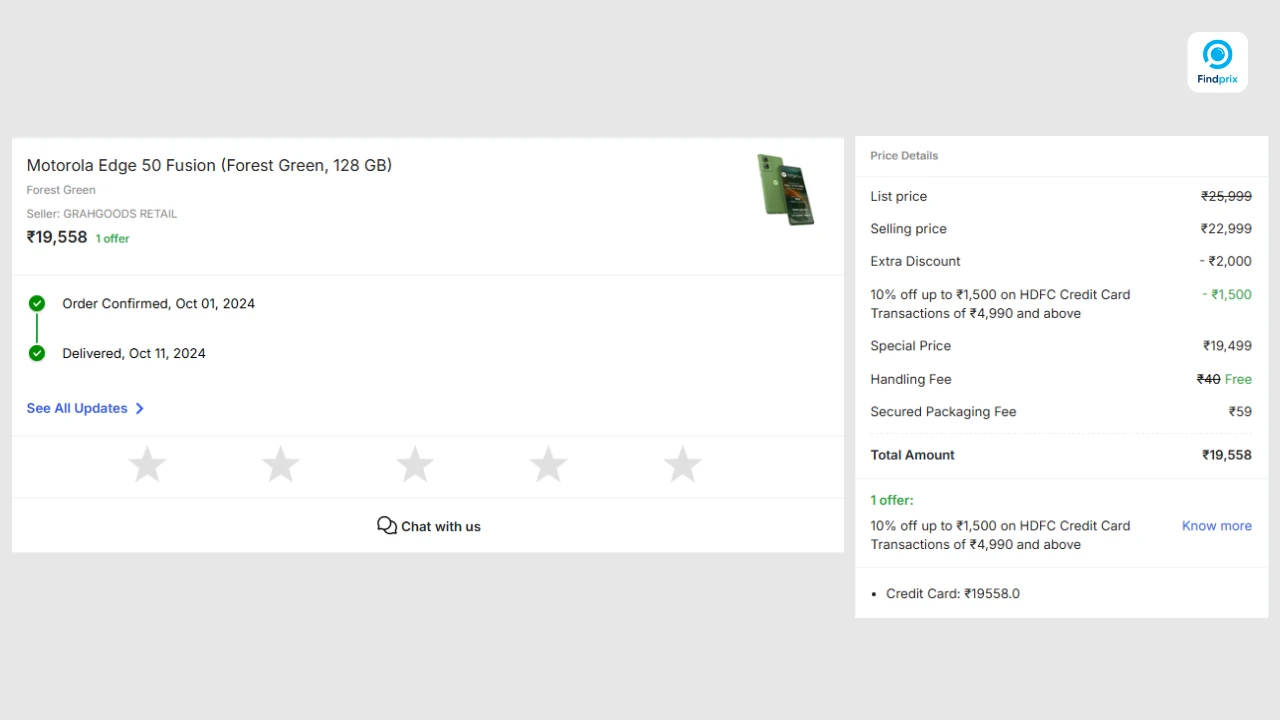Image resolution: width=1280 pixels, height=720 pixels.
Task: Click the struck-through ₹25,999 list price
Action: point(1226,197)
